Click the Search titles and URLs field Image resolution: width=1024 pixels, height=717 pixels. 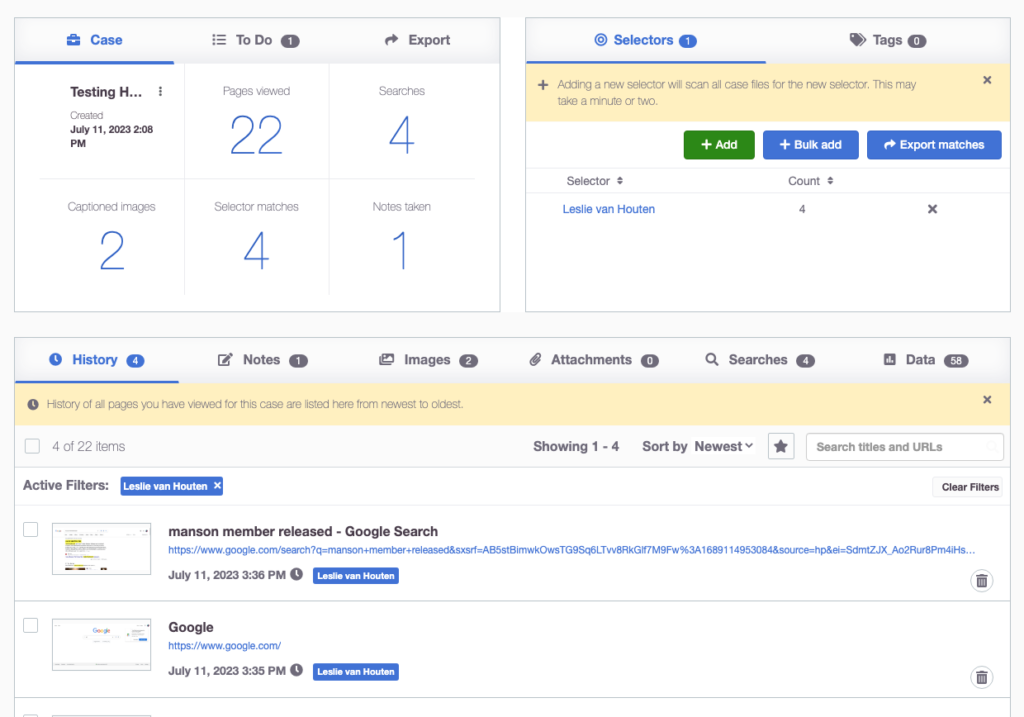(x=904, y=447)
